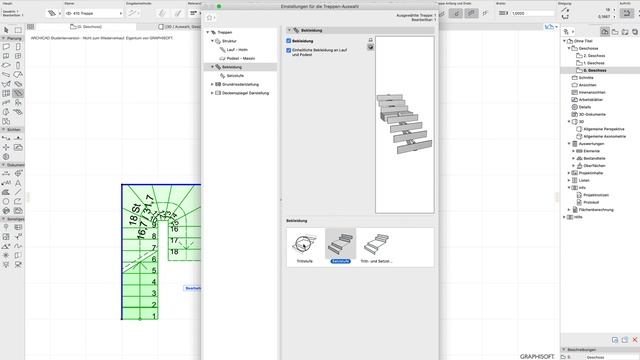Screen dimensions: 640x360
Task: Collapse the Geschosse folder in Navigator
Action: [569, 48]
